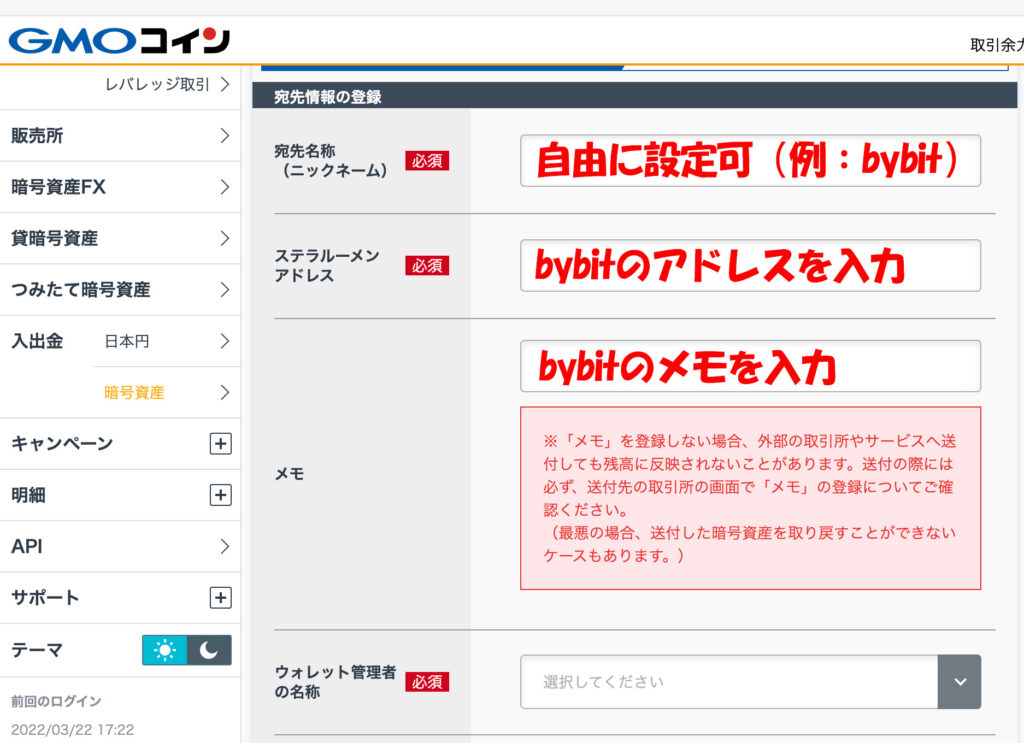Click the 必須 badge beside 宛先名称

427,161
